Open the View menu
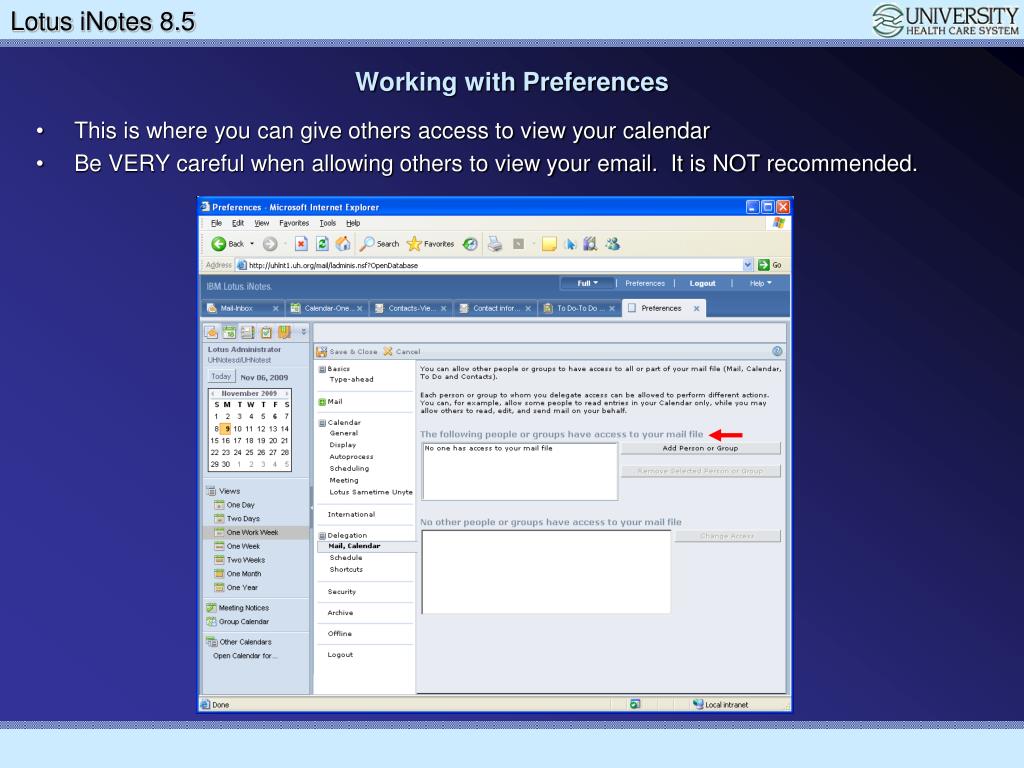The image size is (1024, 768). pyautogui.click(x=261, y=223)
